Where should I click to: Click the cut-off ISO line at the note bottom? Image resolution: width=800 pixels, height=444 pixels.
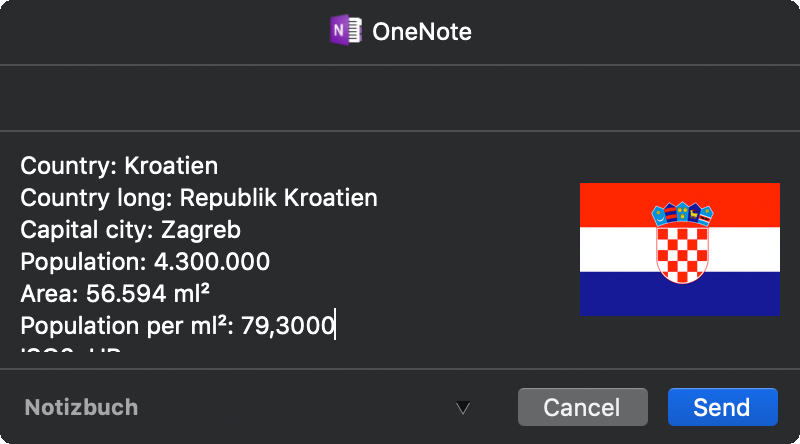point(71,351)
